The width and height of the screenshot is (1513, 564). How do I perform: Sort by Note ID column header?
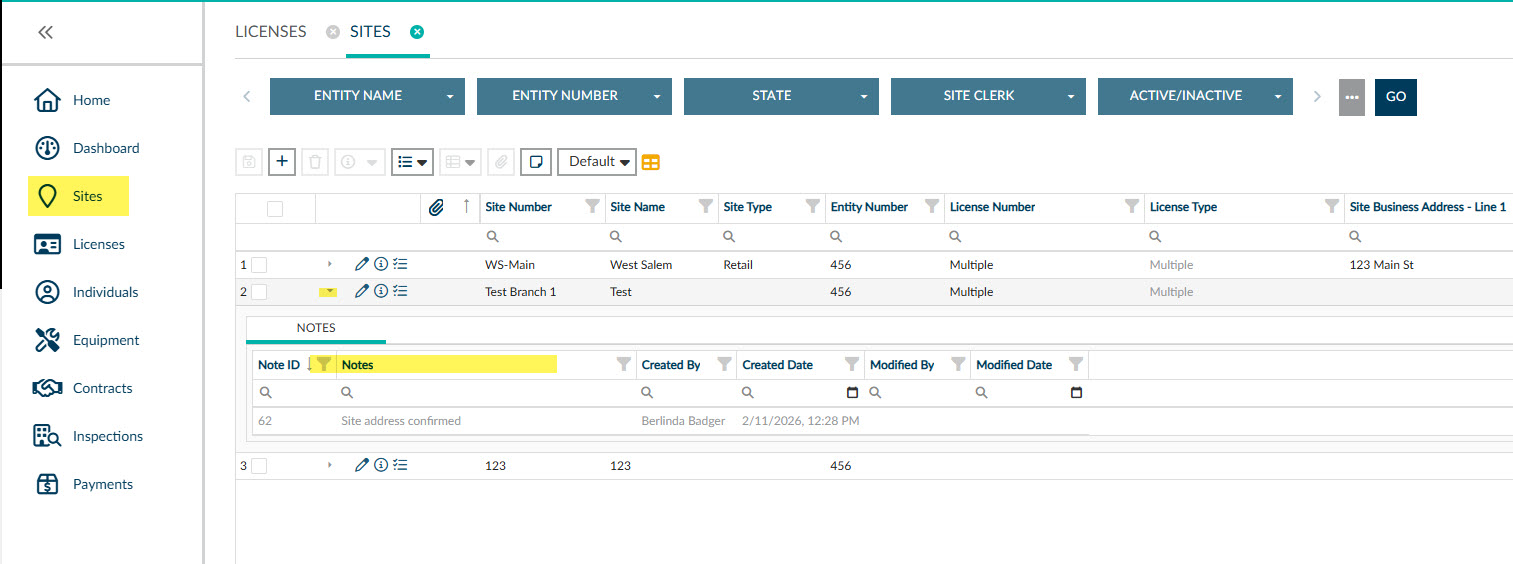(279, 365)
